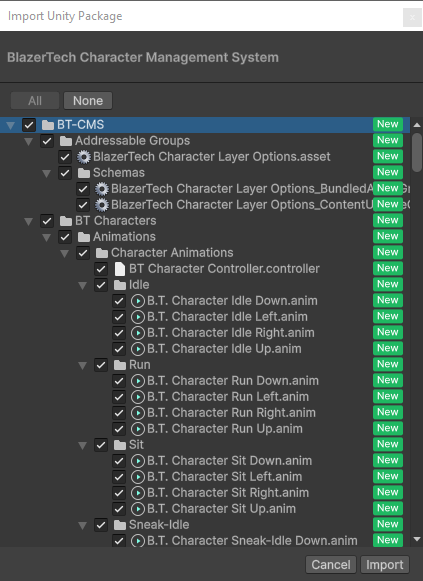Close the Import Unity Package window

[x=412, y=17]
